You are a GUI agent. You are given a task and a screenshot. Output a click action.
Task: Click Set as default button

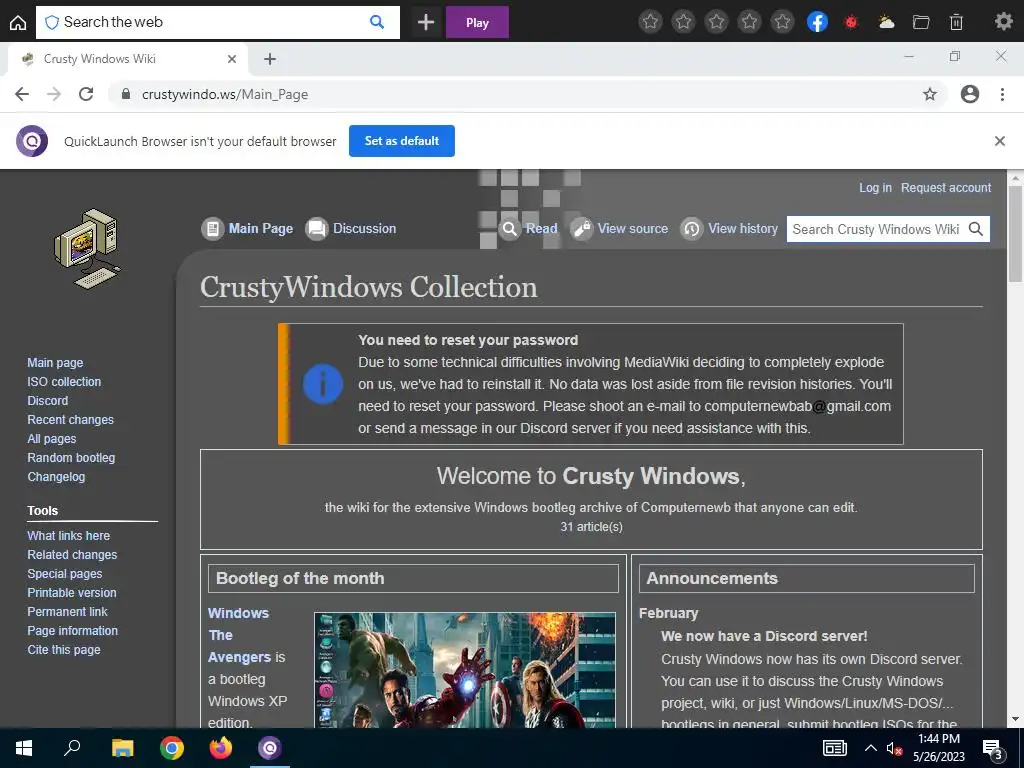click(402, 141)
